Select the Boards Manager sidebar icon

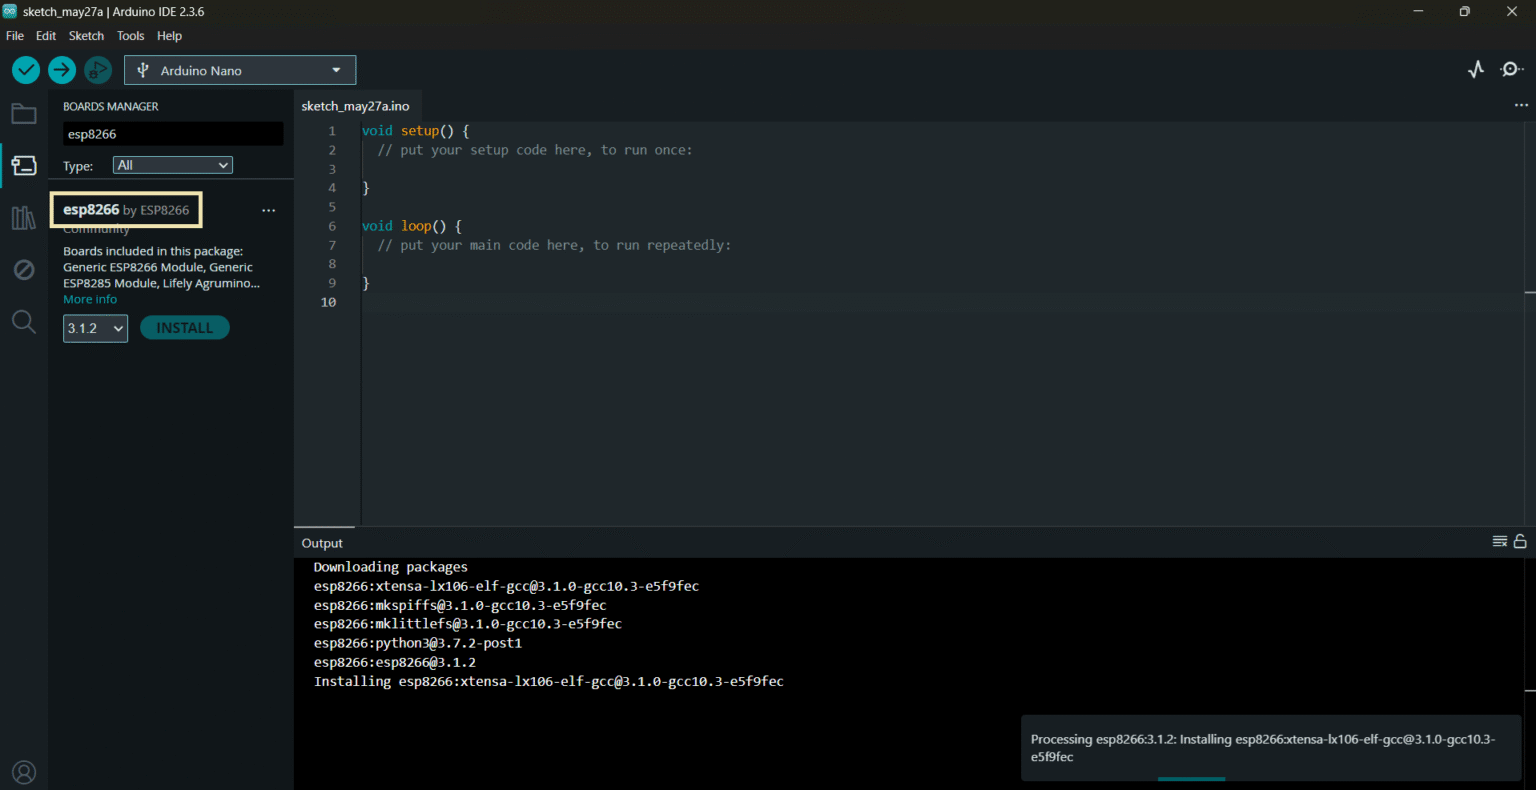[23, 165]
